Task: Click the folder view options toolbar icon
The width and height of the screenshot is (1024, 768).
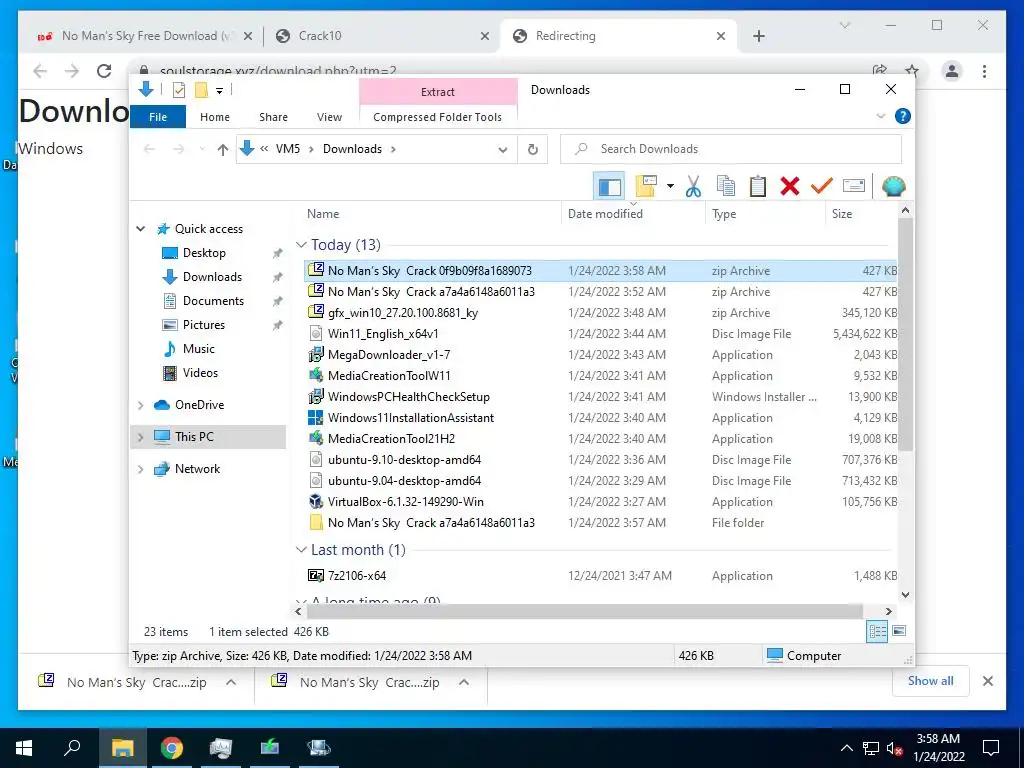Action: [645, 186]
